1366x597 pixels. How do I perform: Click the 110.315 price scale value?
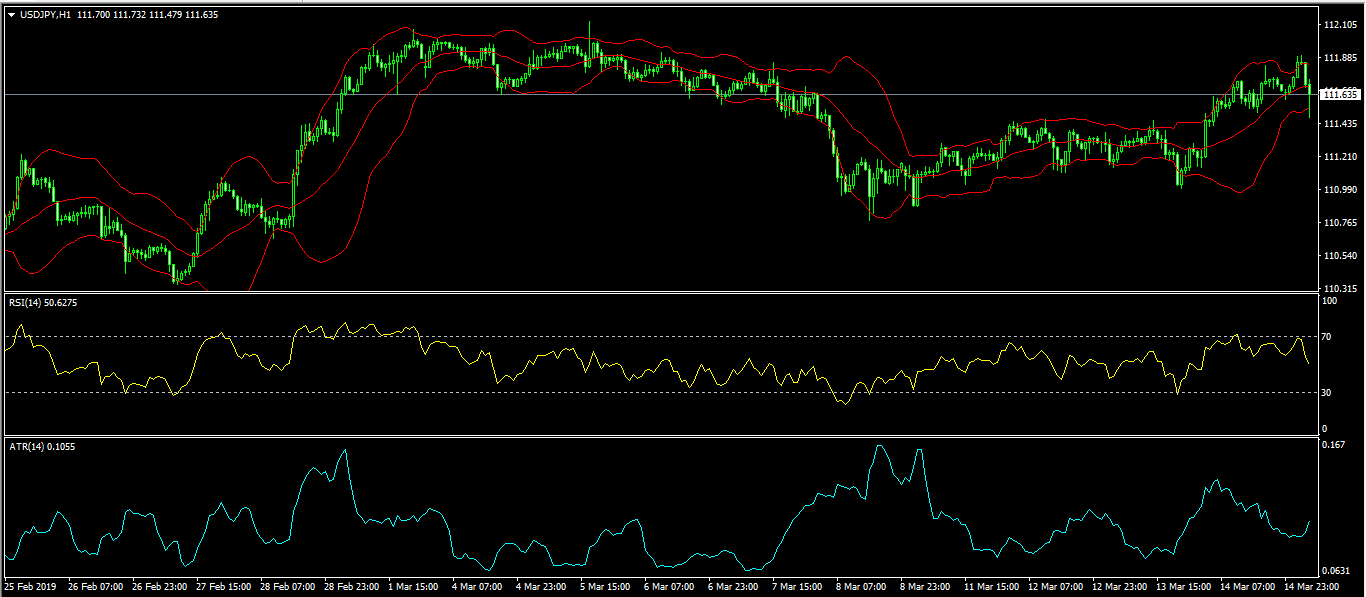[1339, 287]
